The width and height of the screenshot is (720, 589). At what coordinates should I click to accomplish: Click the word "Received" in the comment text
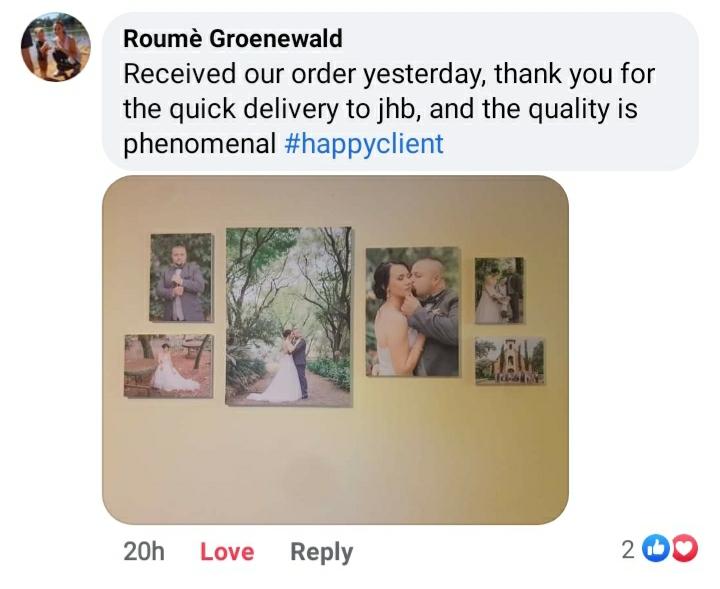click(180, 73)
